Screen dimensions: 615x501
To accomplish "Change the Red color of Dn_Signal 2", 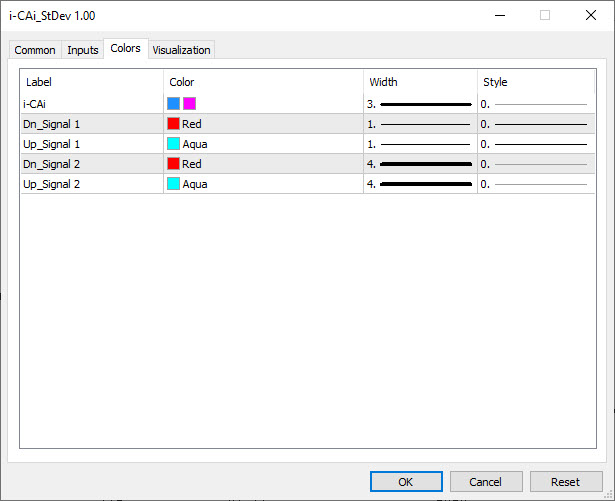I will click(173, 164).
